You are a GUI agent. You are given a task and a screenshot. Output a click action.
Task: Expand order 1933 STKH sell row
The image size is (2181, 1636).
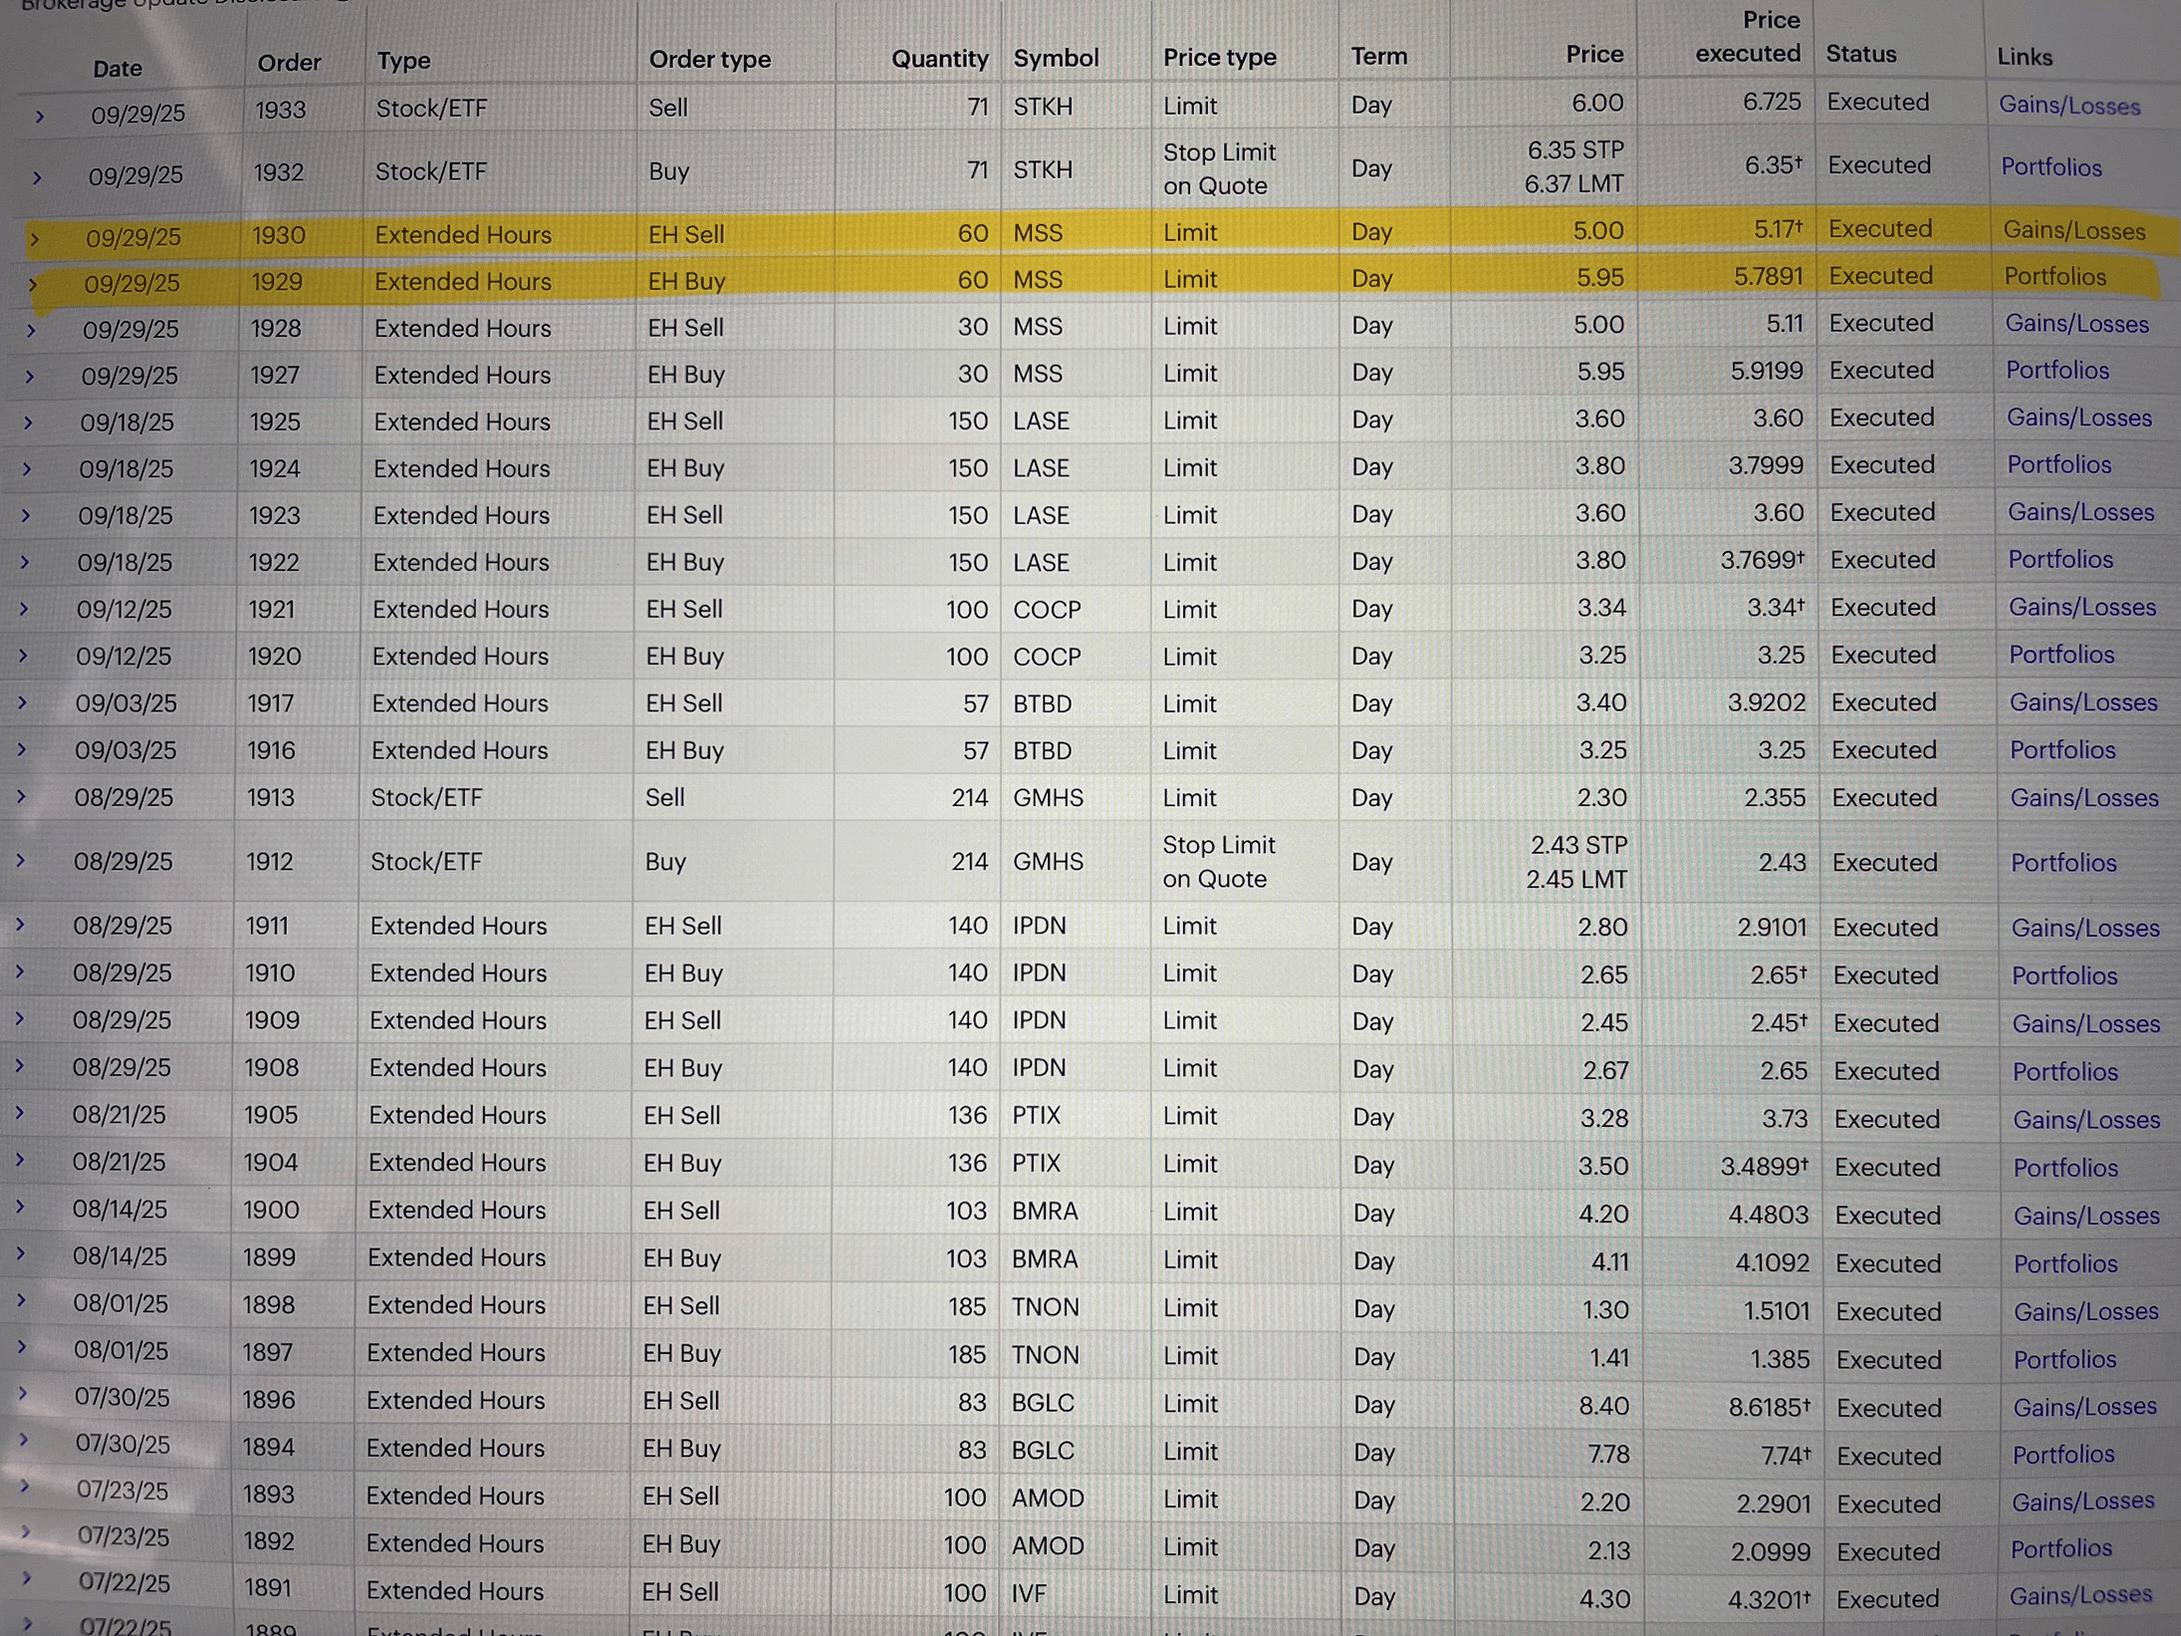(x=39, y=116)
